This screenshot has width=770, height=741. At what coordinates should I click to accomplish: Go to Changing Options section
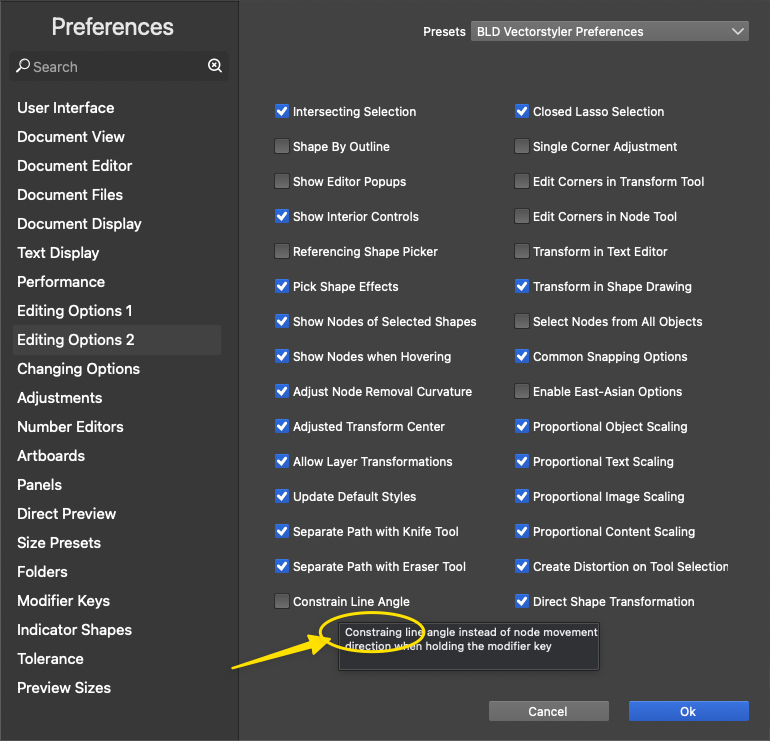click(78, 369)
